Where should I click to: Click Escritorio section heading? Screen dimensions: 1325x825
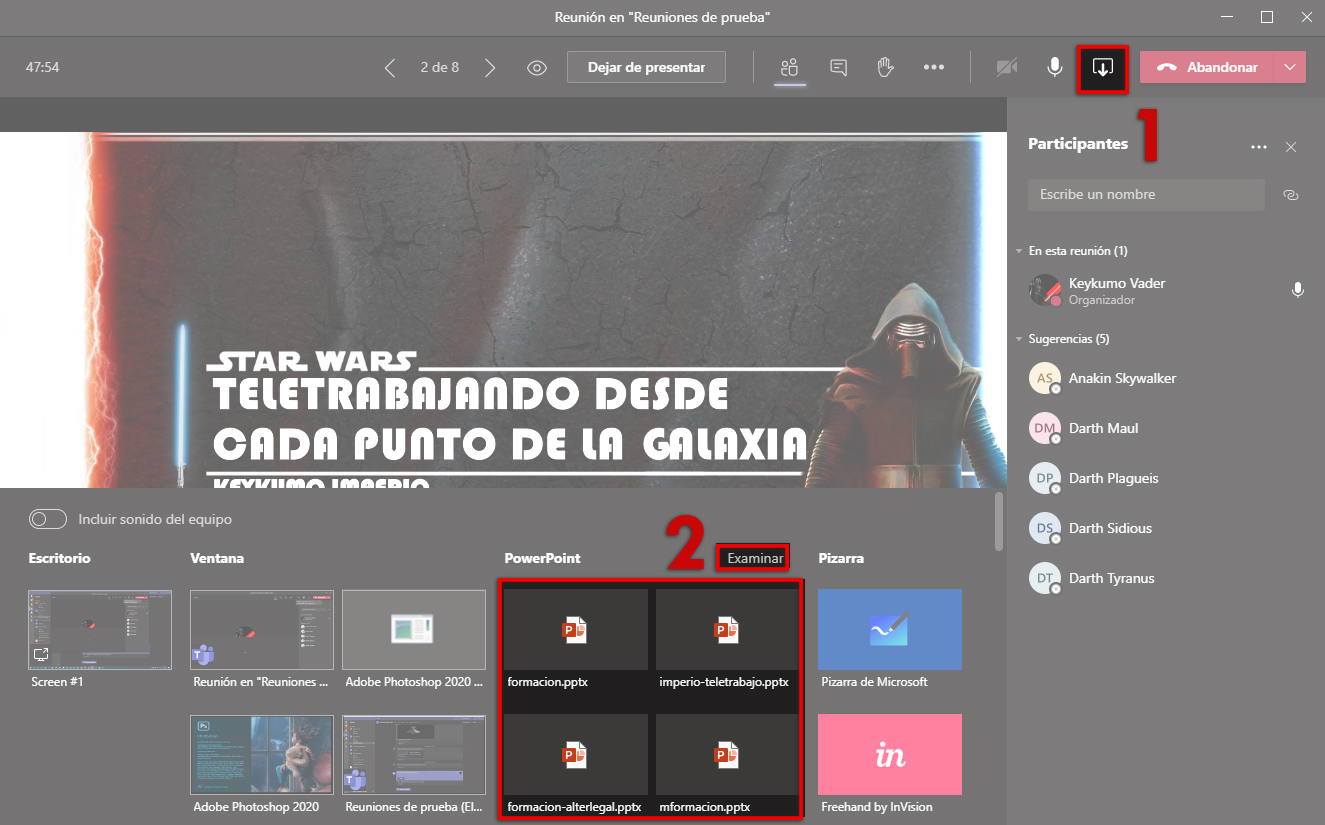pyautogui.click(x=60, y=558)
